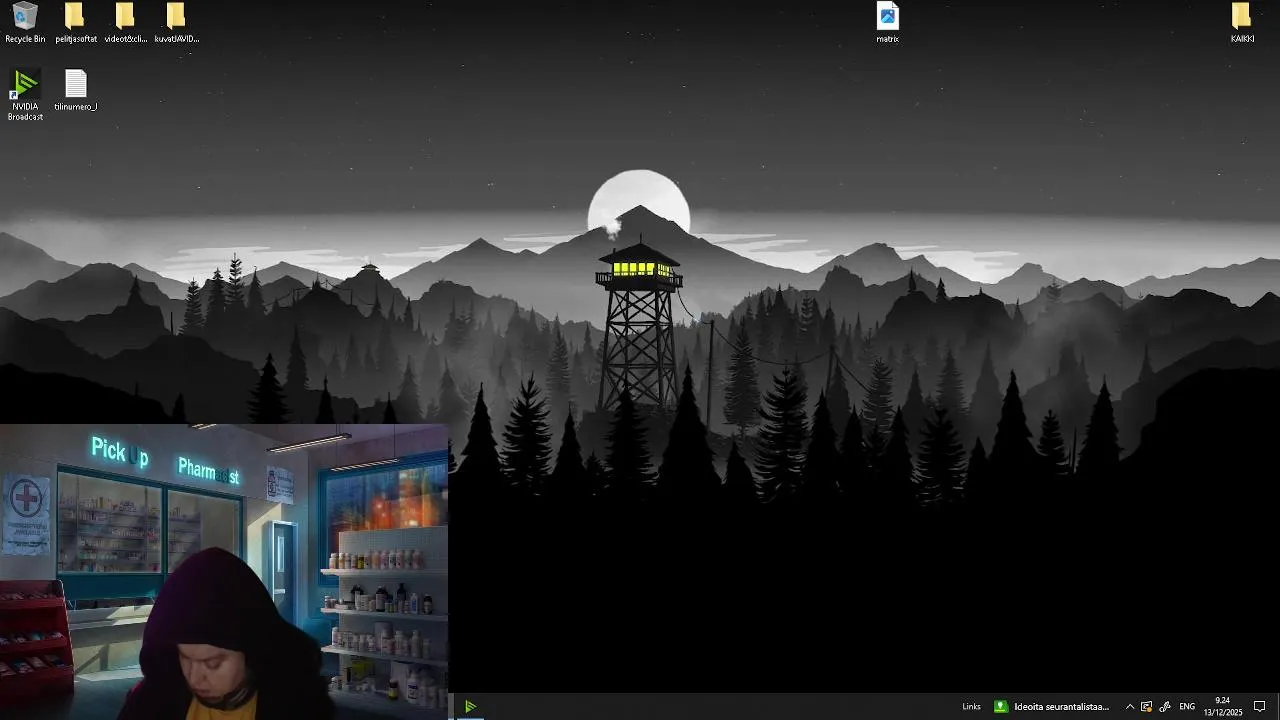This screenshot has width=1280, height=720.
Task: Open the clock showing 9.24 13/12/2025
Action: click(x=1223, y=707)
